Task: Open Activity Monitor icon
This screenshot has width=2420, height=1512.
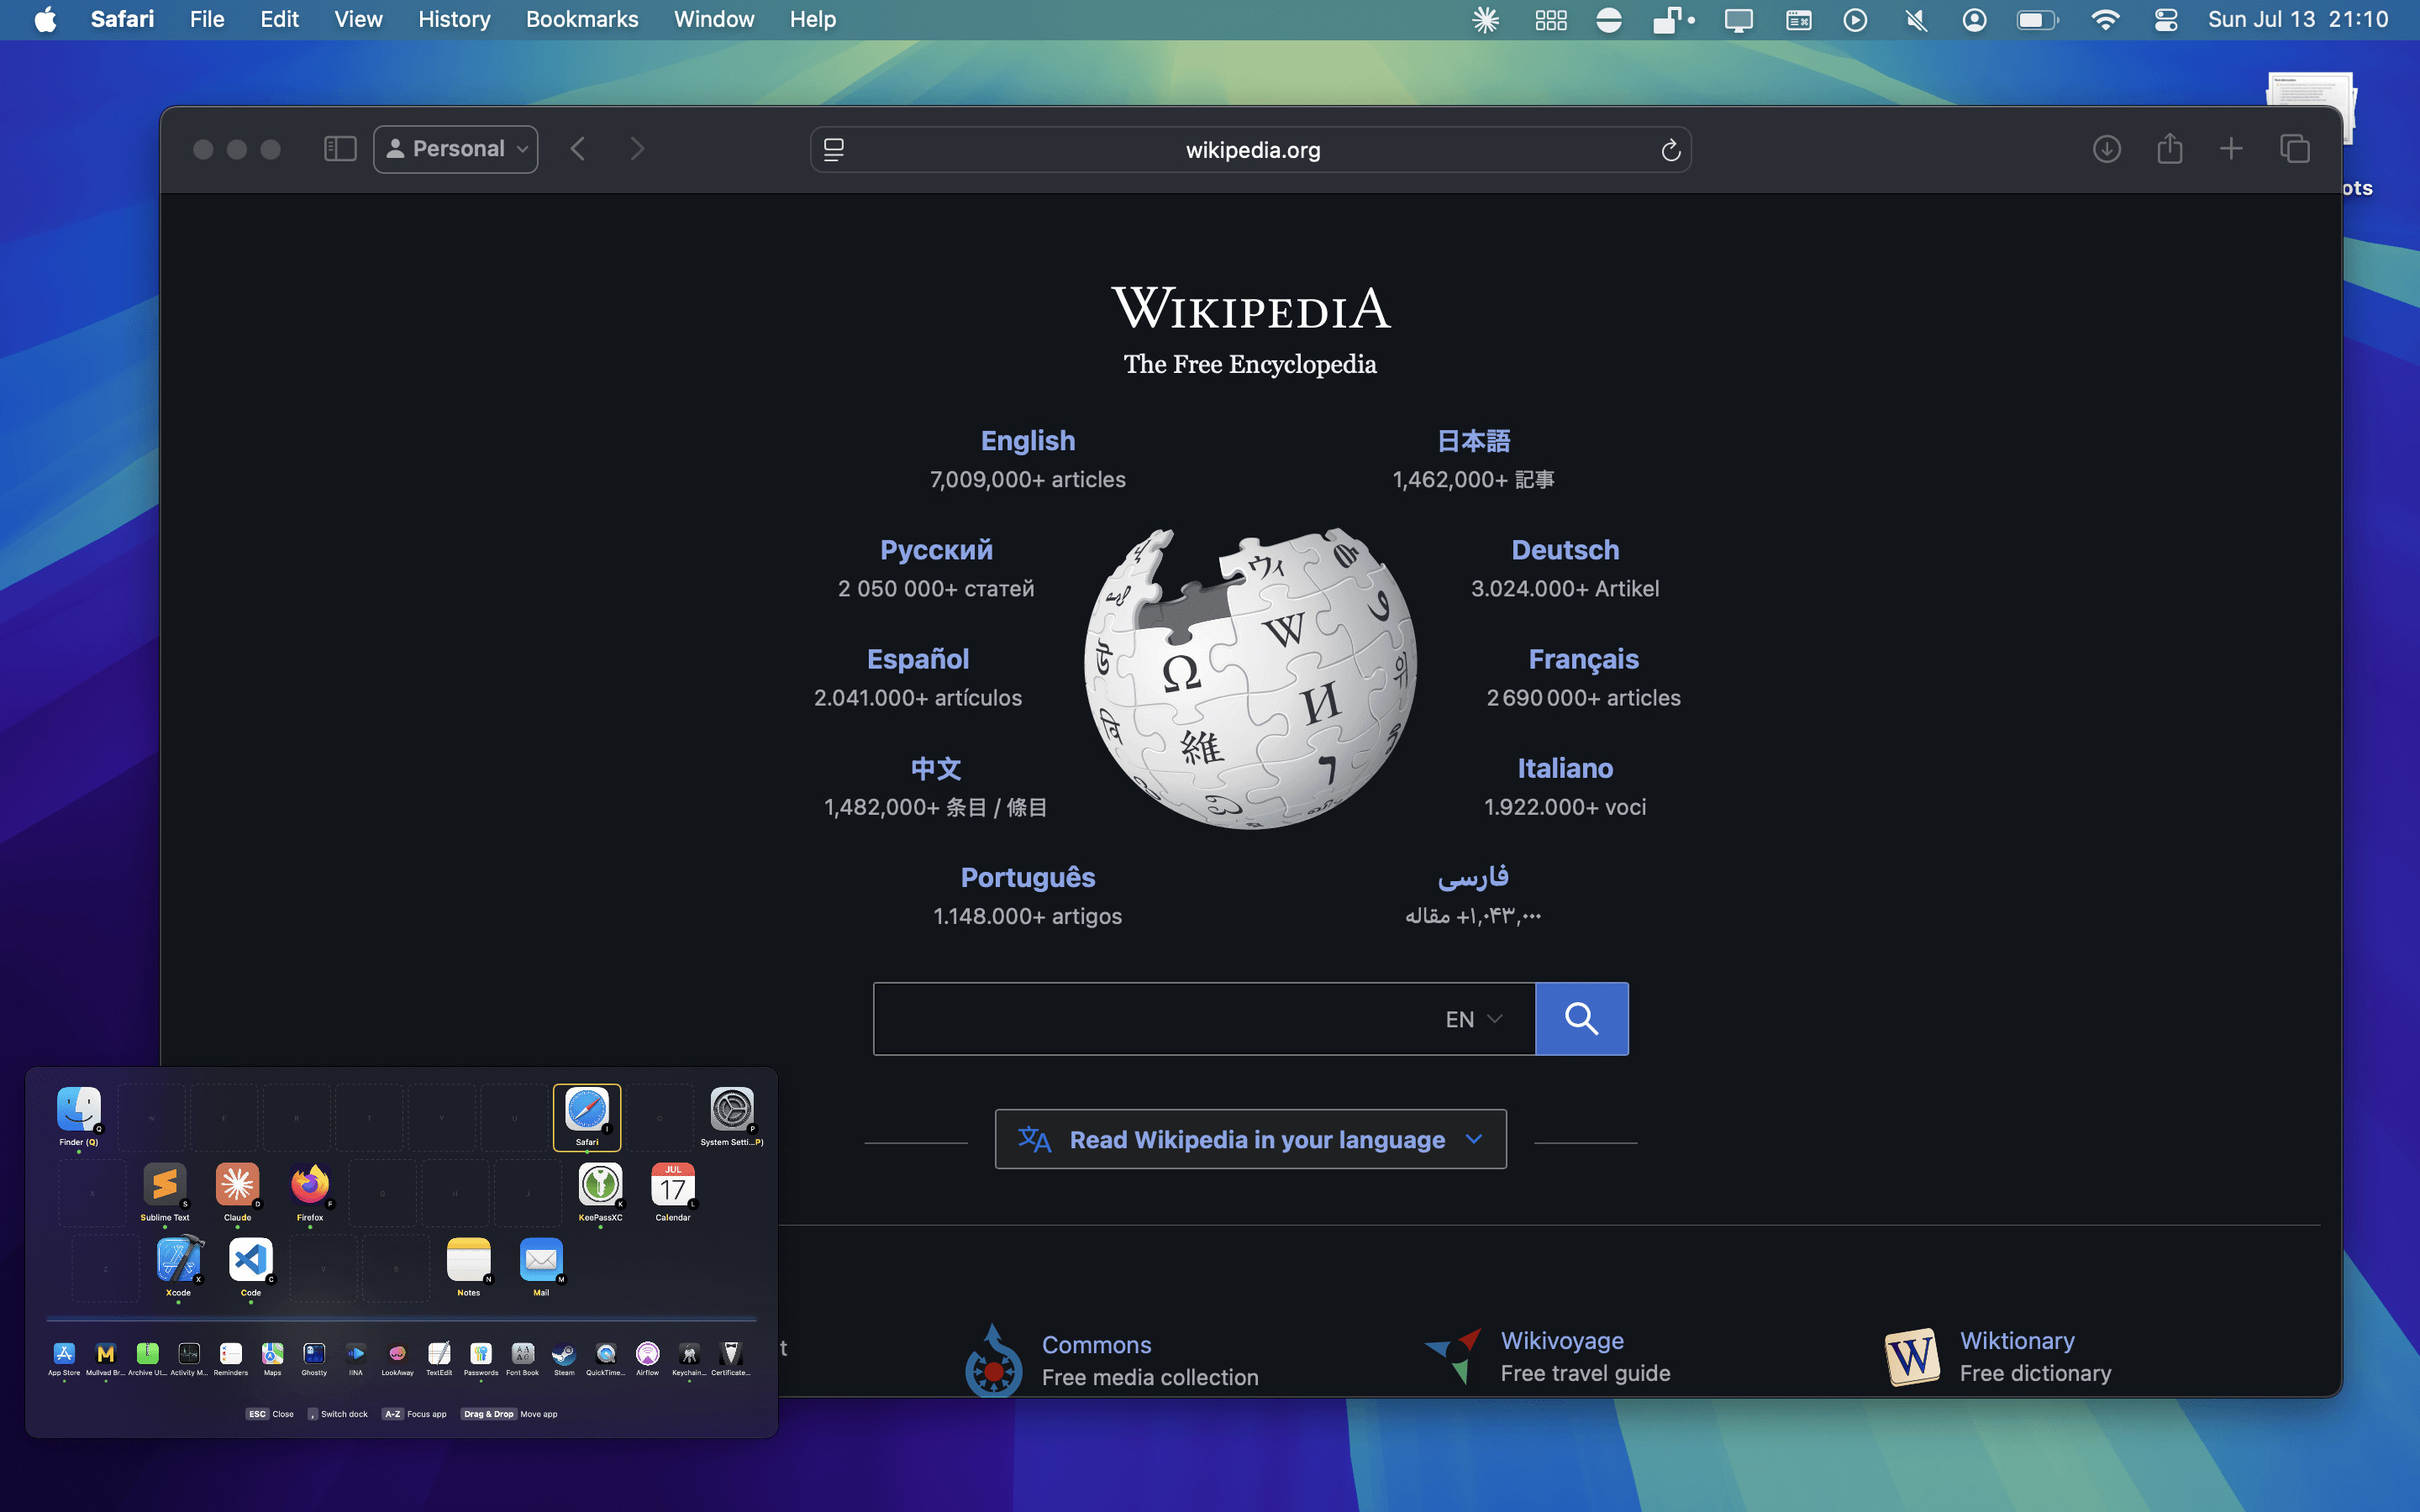Action: coord(189,1354)
